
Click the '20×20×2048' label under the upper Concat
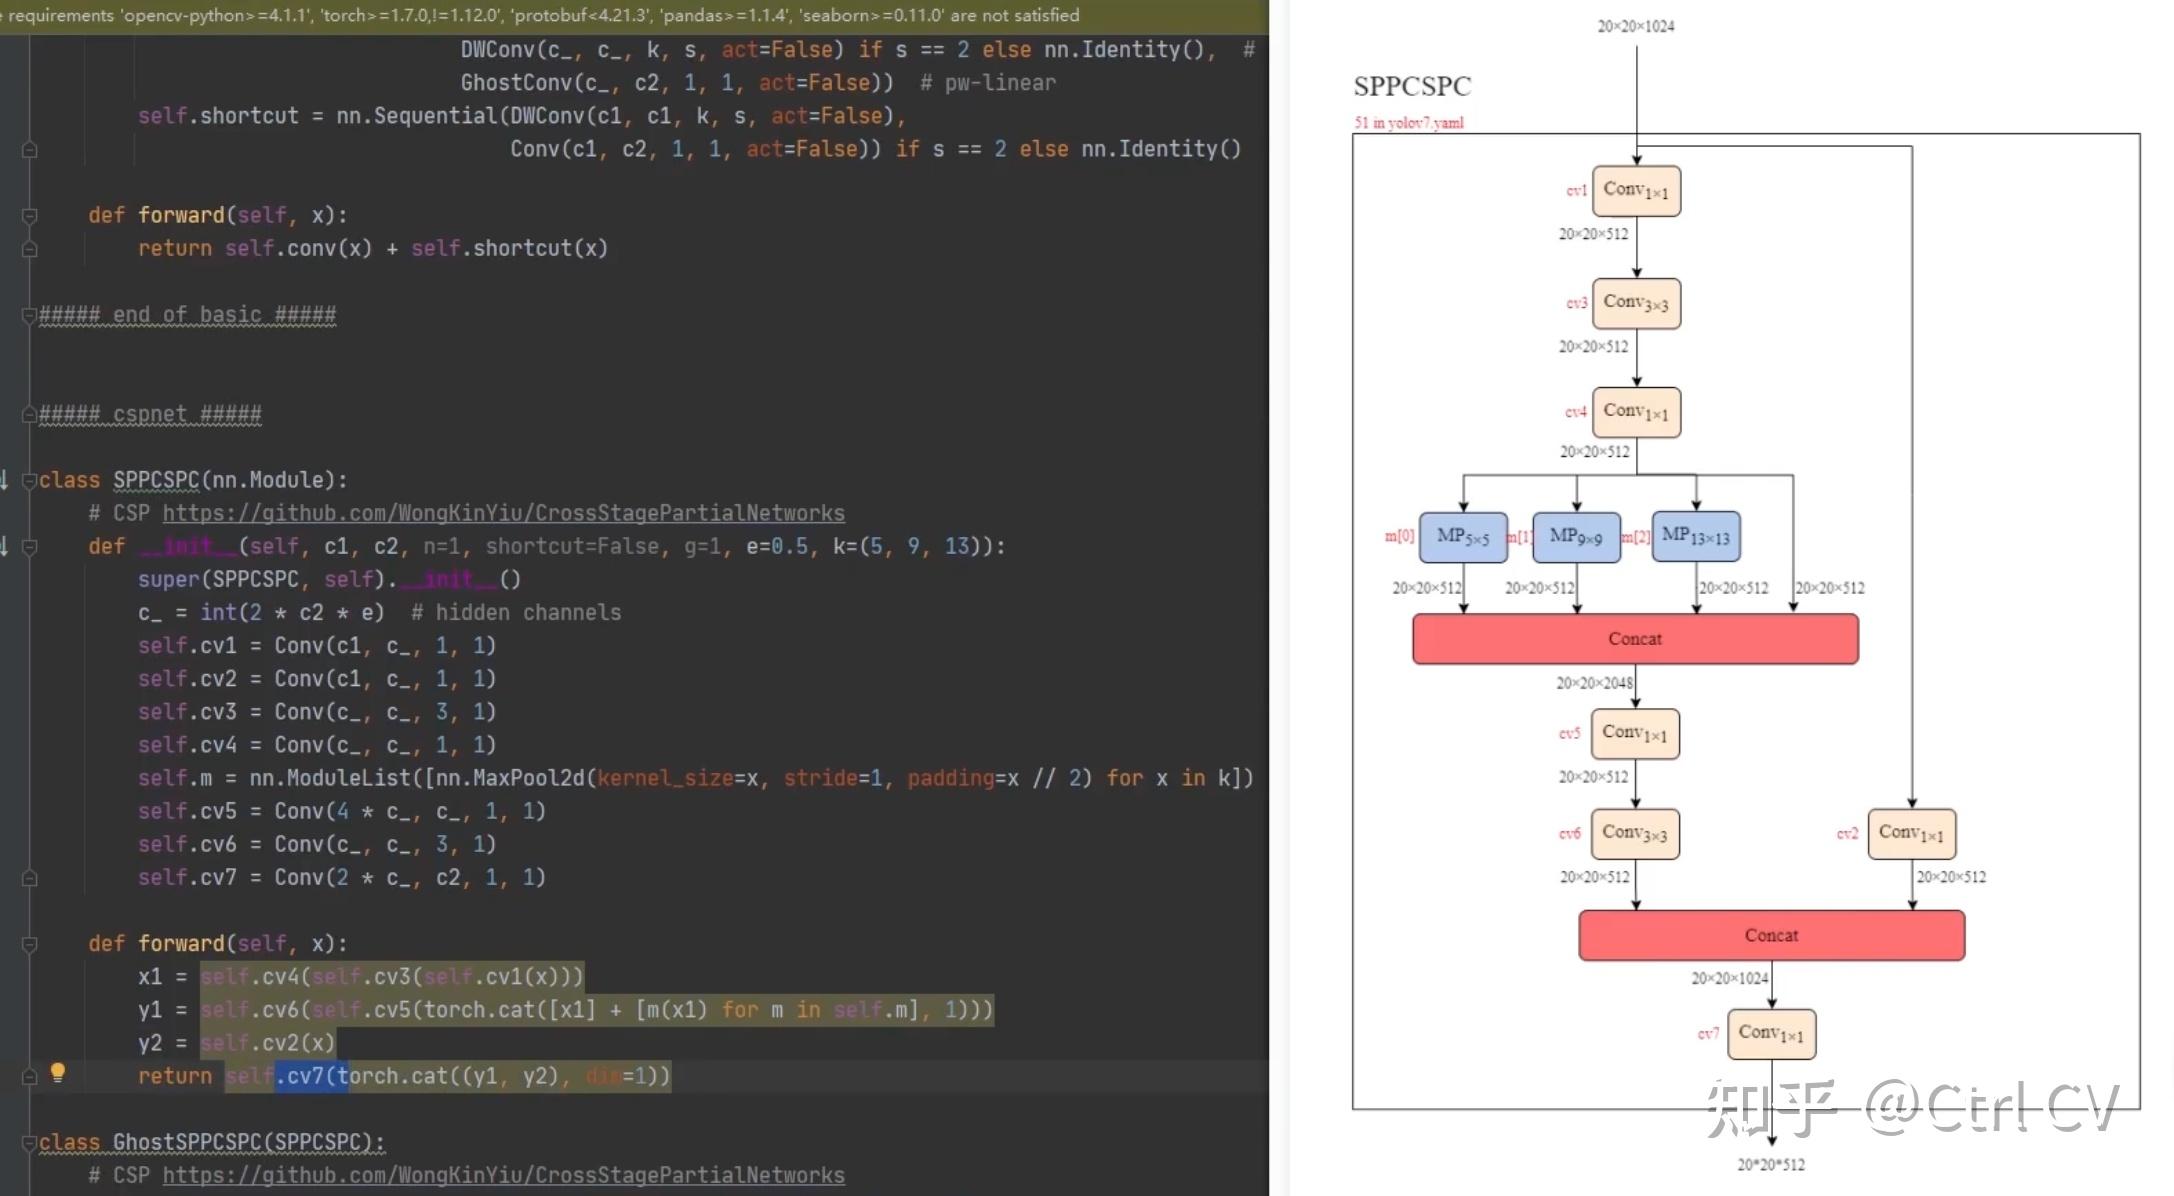1594,683
